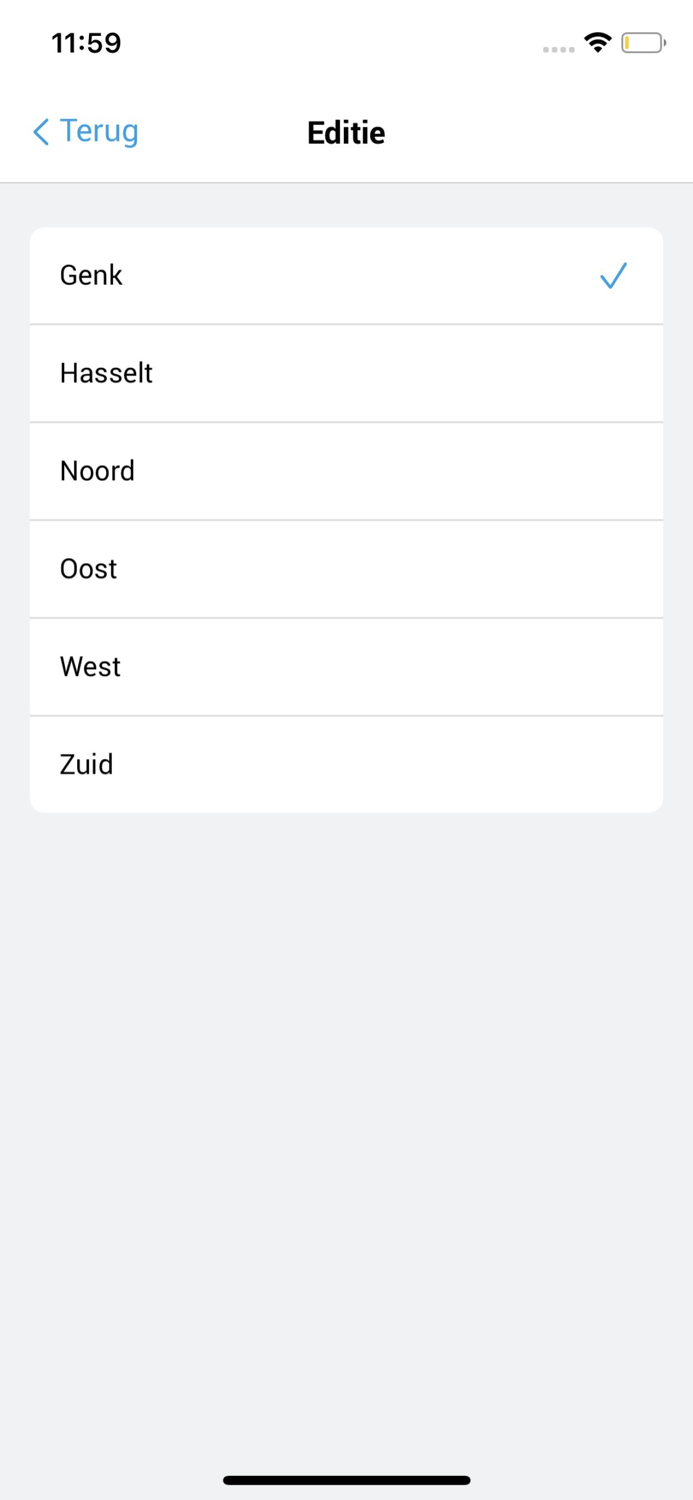The image size is (693, 1500).
Task: Tap the back chevron icon next to Terug
Action: point(39,131)
